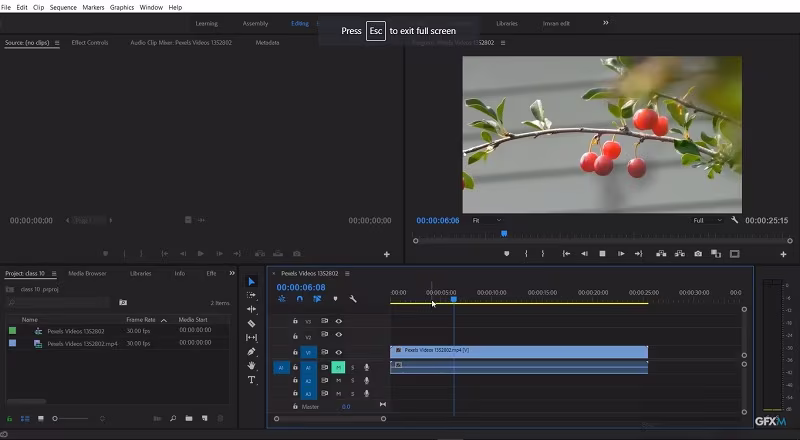Click the Frame Rate column header
Viewport: 800px width, 440px height.
coord(141,319)
